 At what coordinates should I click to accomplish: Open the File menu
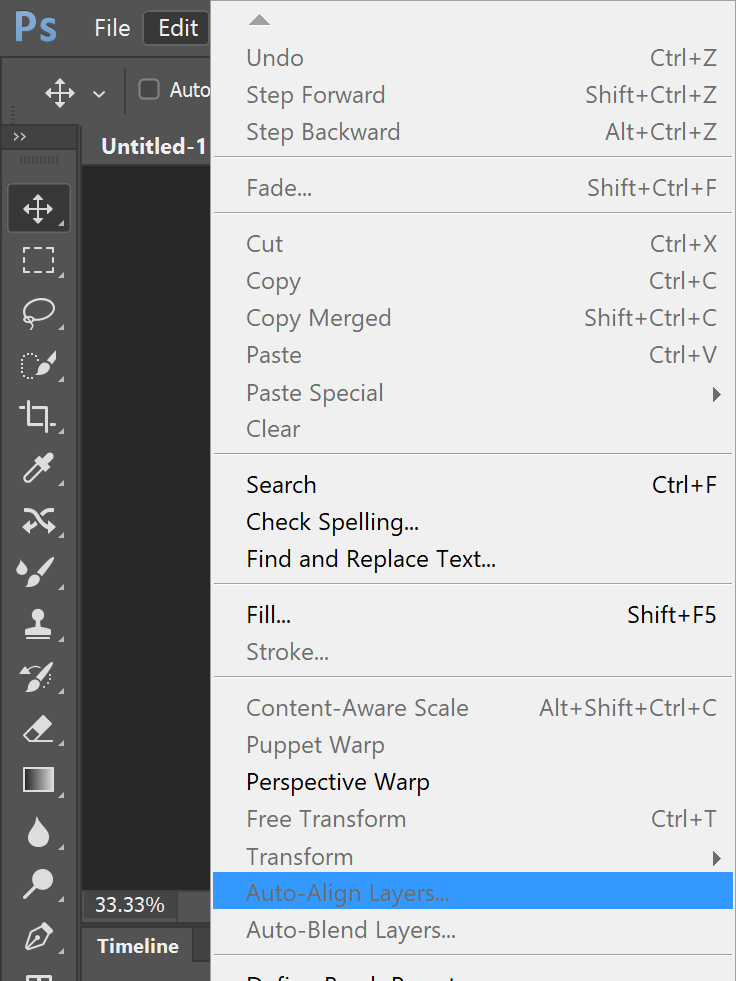click(x=111, y=27)
